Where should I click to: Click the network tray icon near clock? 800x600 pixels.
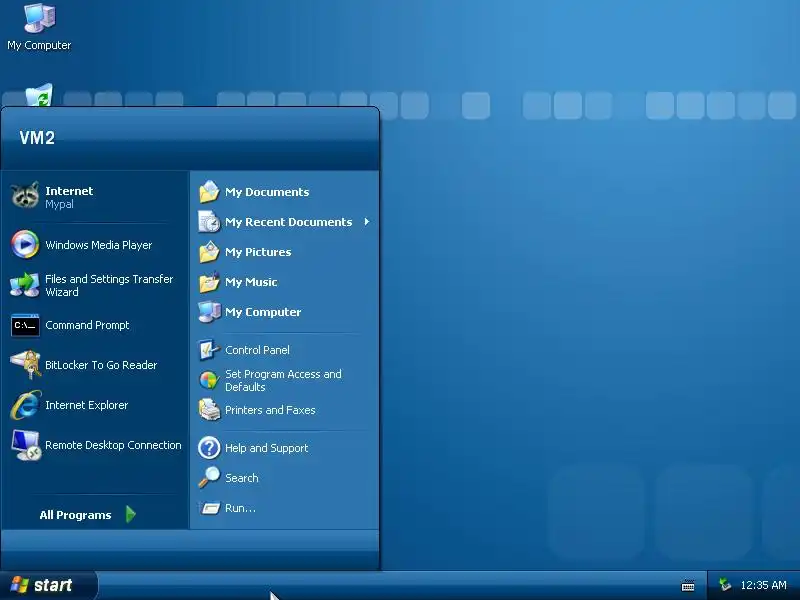[725, 584]
